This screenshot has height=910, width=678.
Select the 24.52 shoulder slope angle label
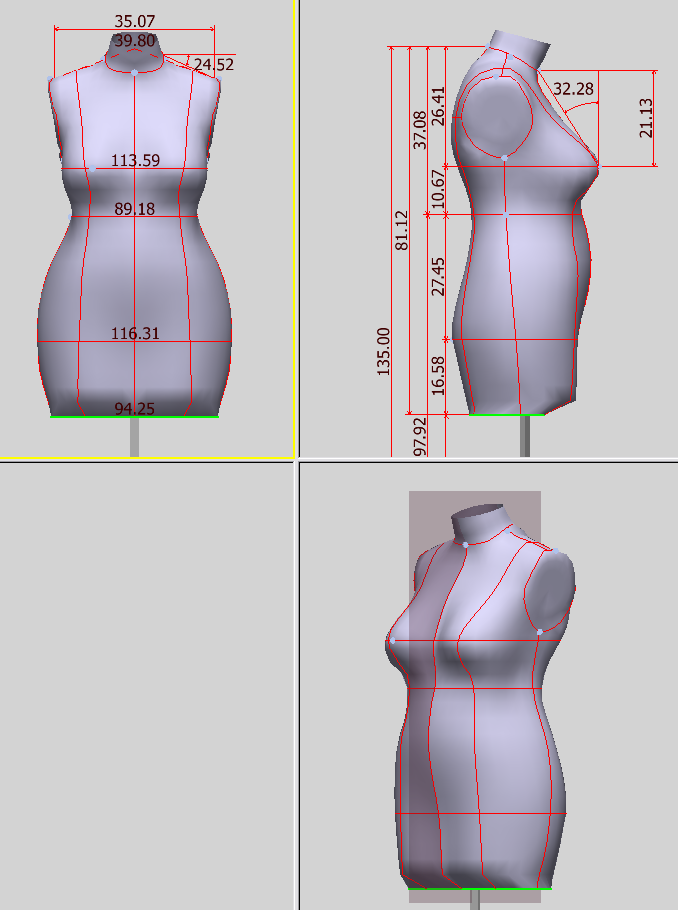point(214,64)
